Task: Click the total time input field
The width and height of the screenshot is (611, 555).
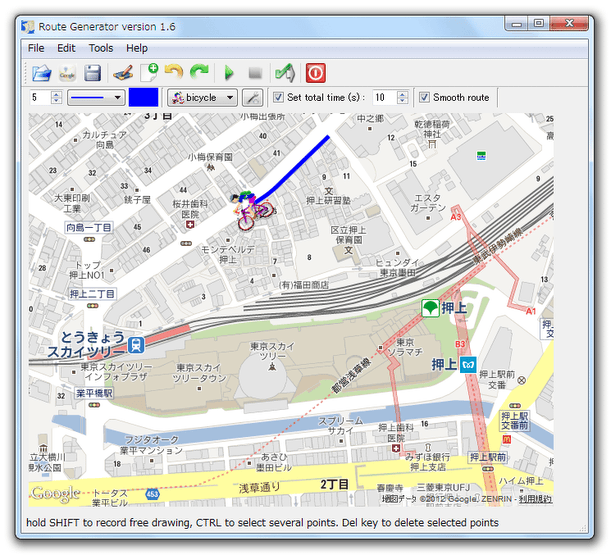Action: click(385, 97)
